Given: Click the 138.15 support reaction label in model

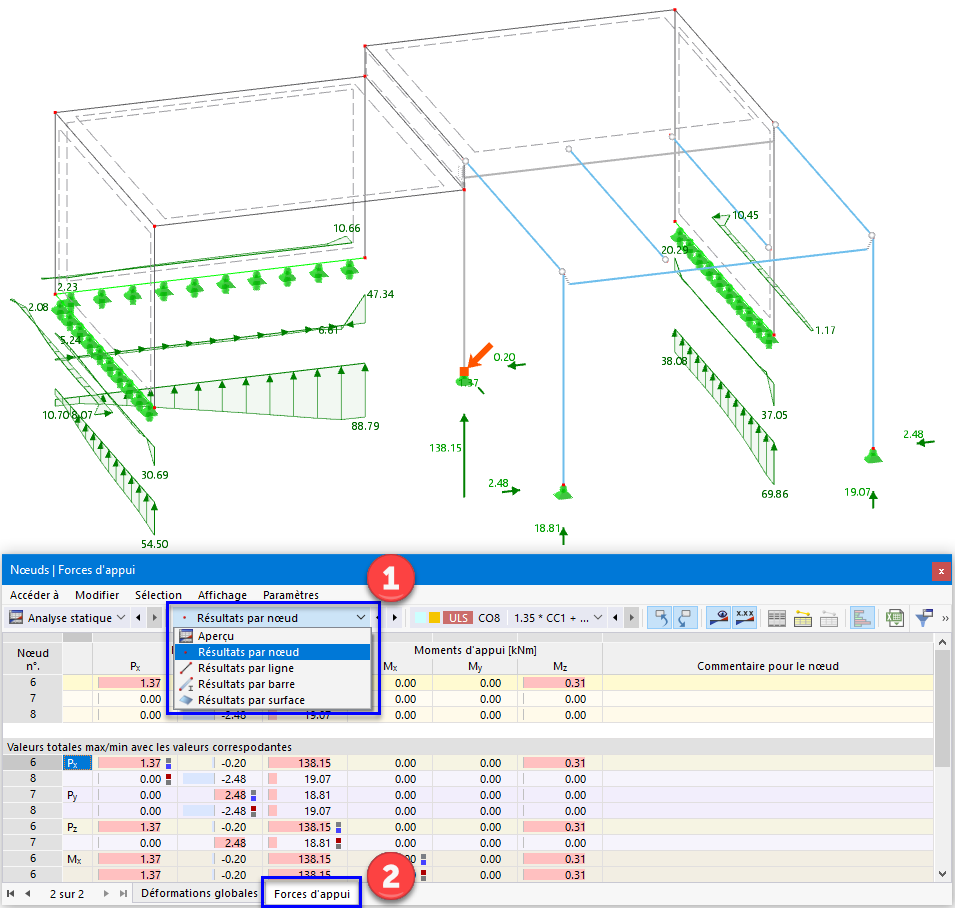Looking at the screenshot, I should point(445,448).
